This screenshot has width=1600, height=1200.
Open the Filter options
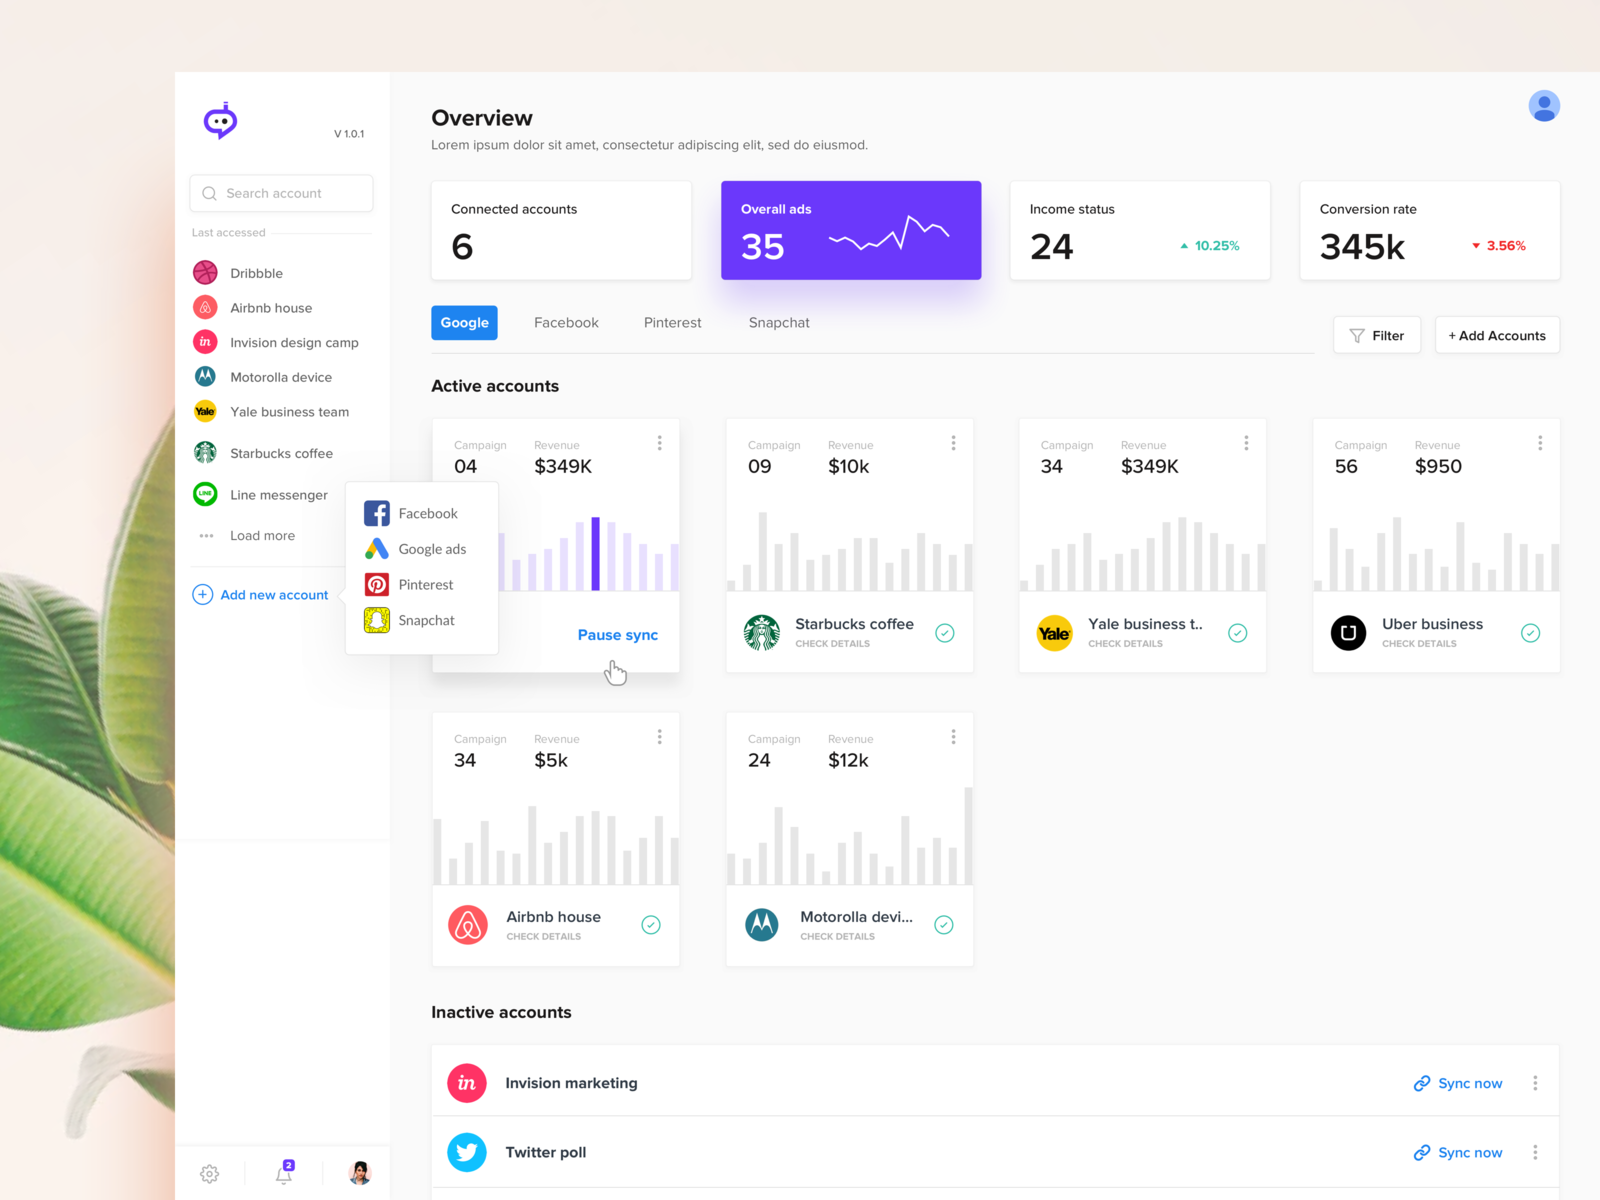1376,336
